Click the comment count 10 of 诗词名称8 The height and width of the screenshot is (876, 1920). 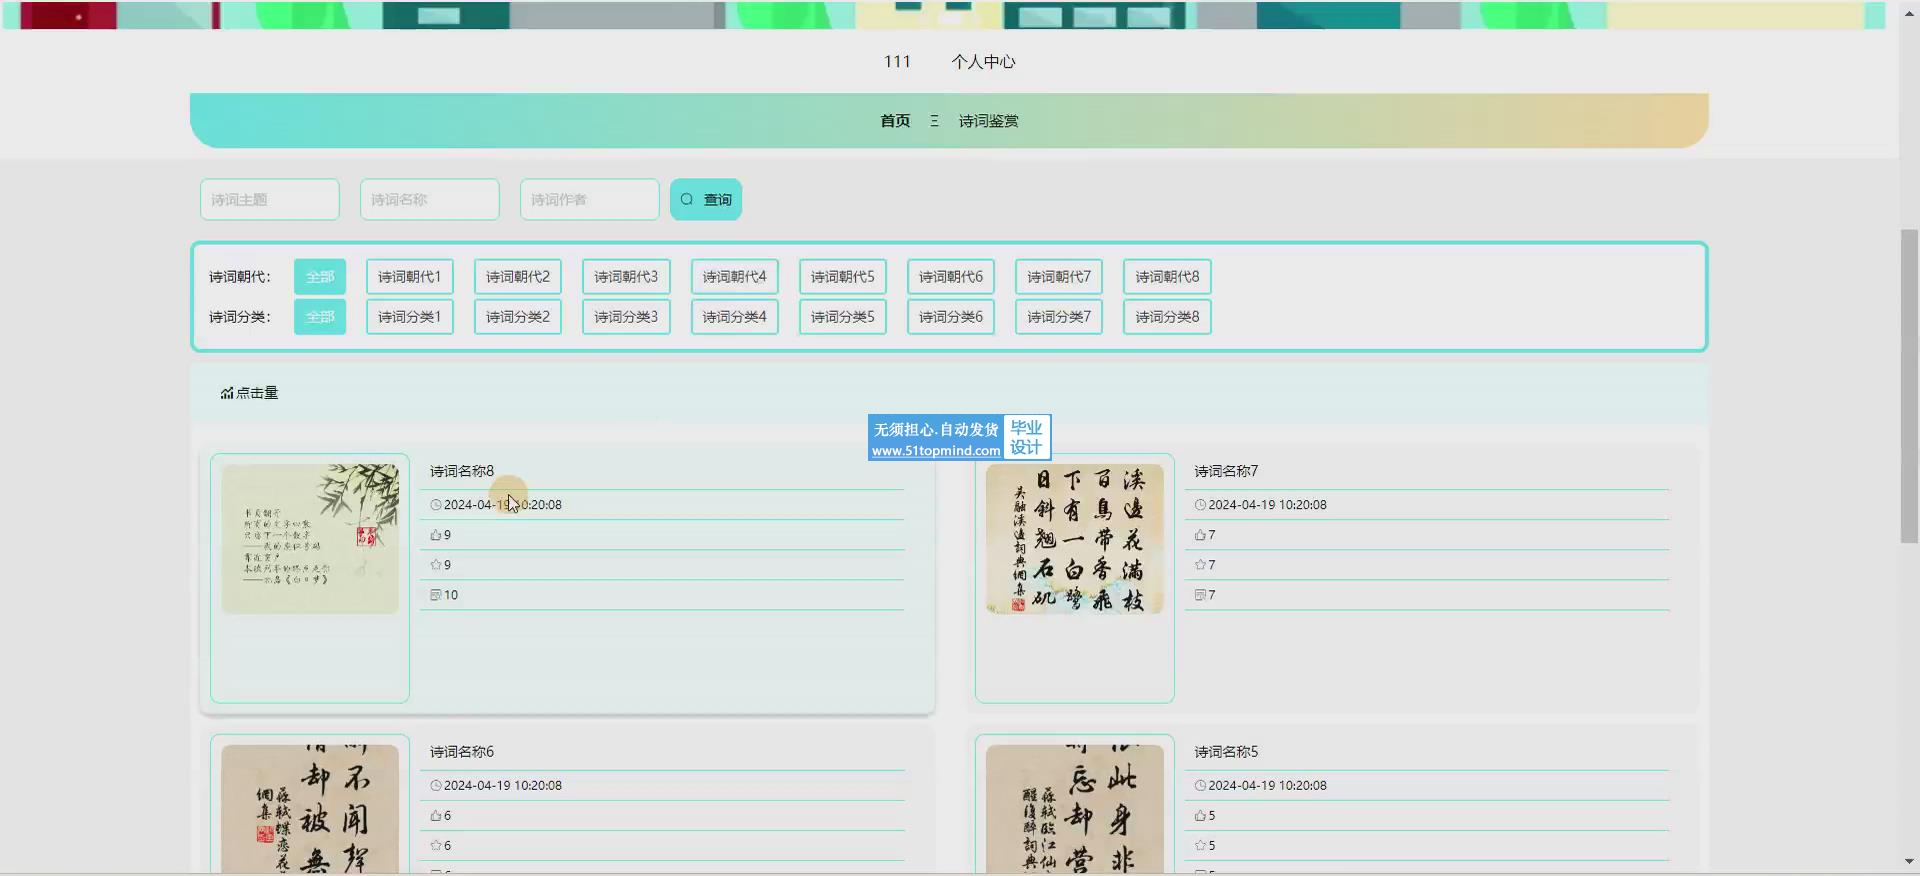451,595
